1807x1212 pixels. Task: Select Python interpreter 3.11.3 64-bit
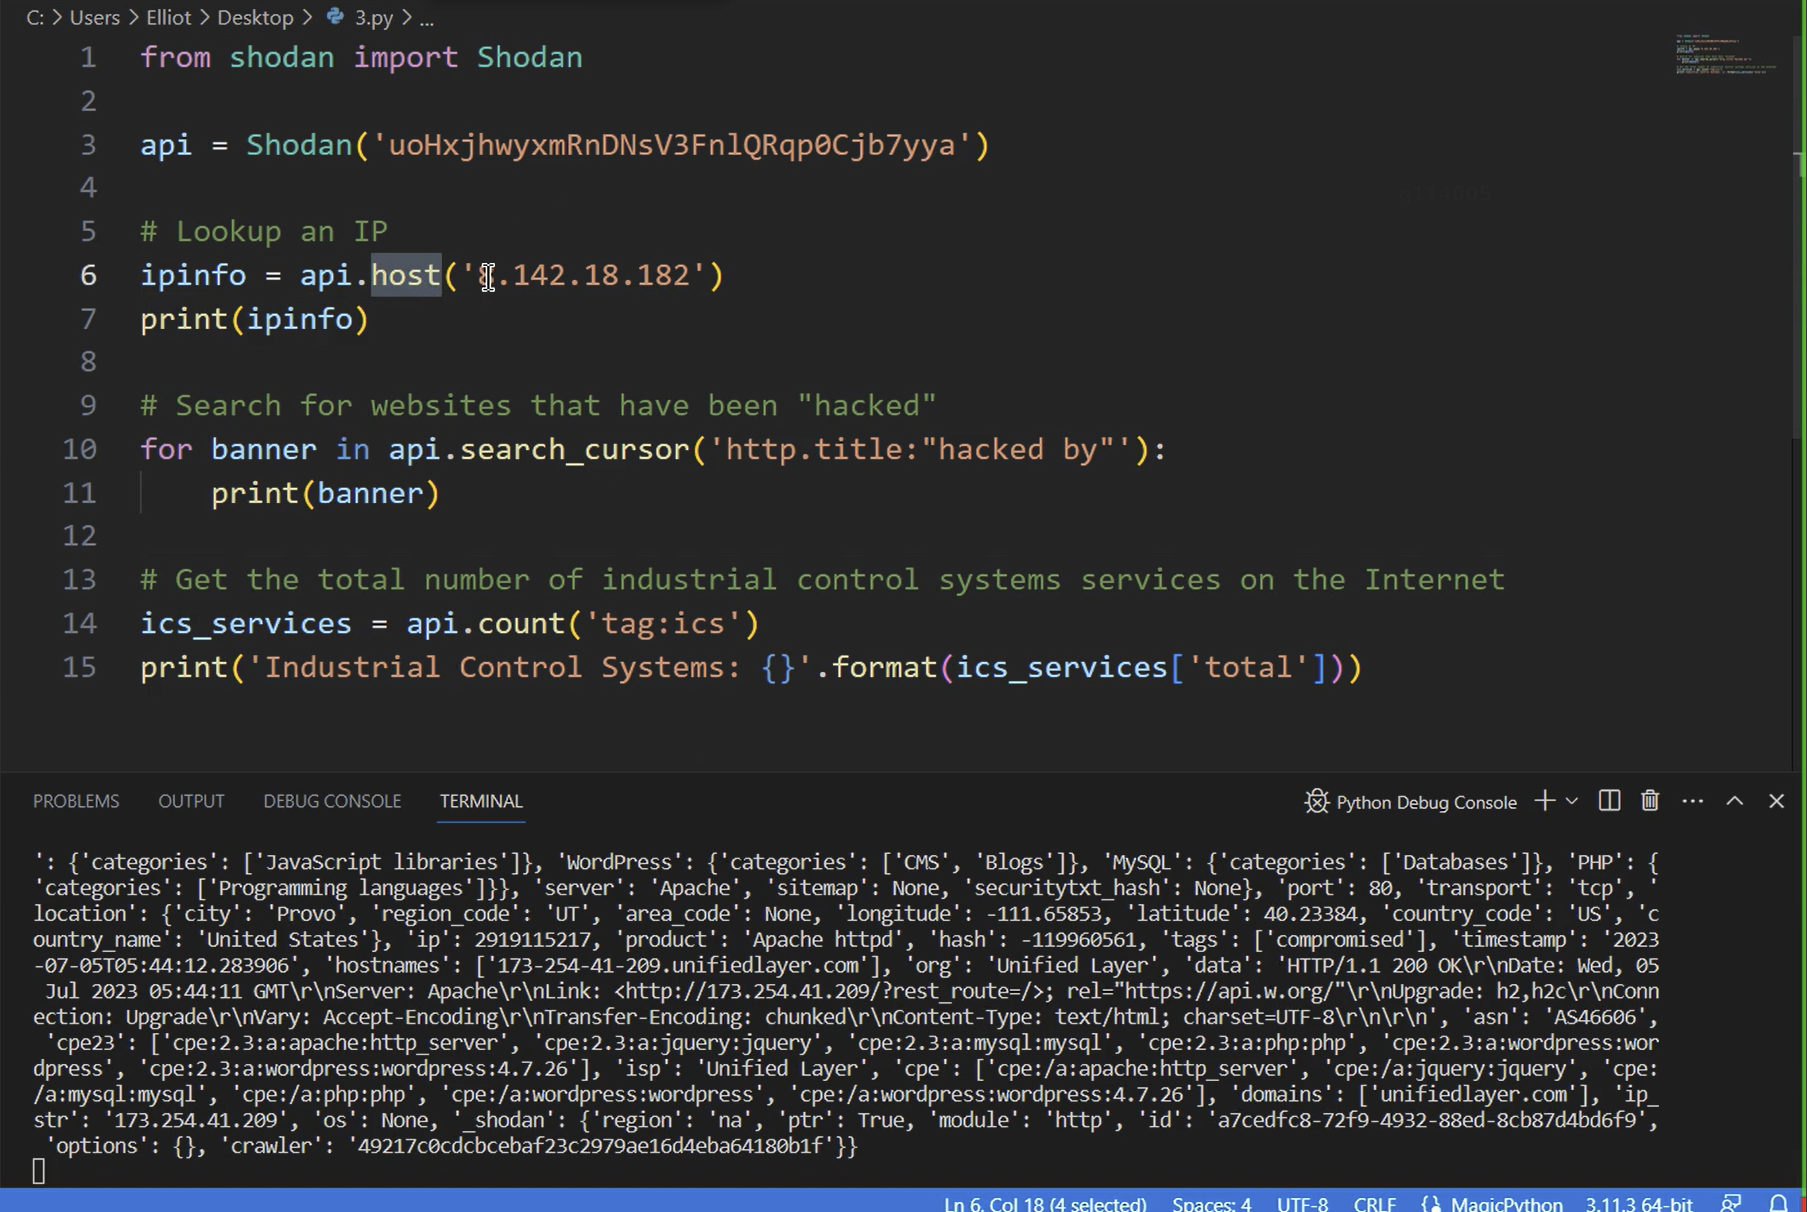pos(1639,1203)
